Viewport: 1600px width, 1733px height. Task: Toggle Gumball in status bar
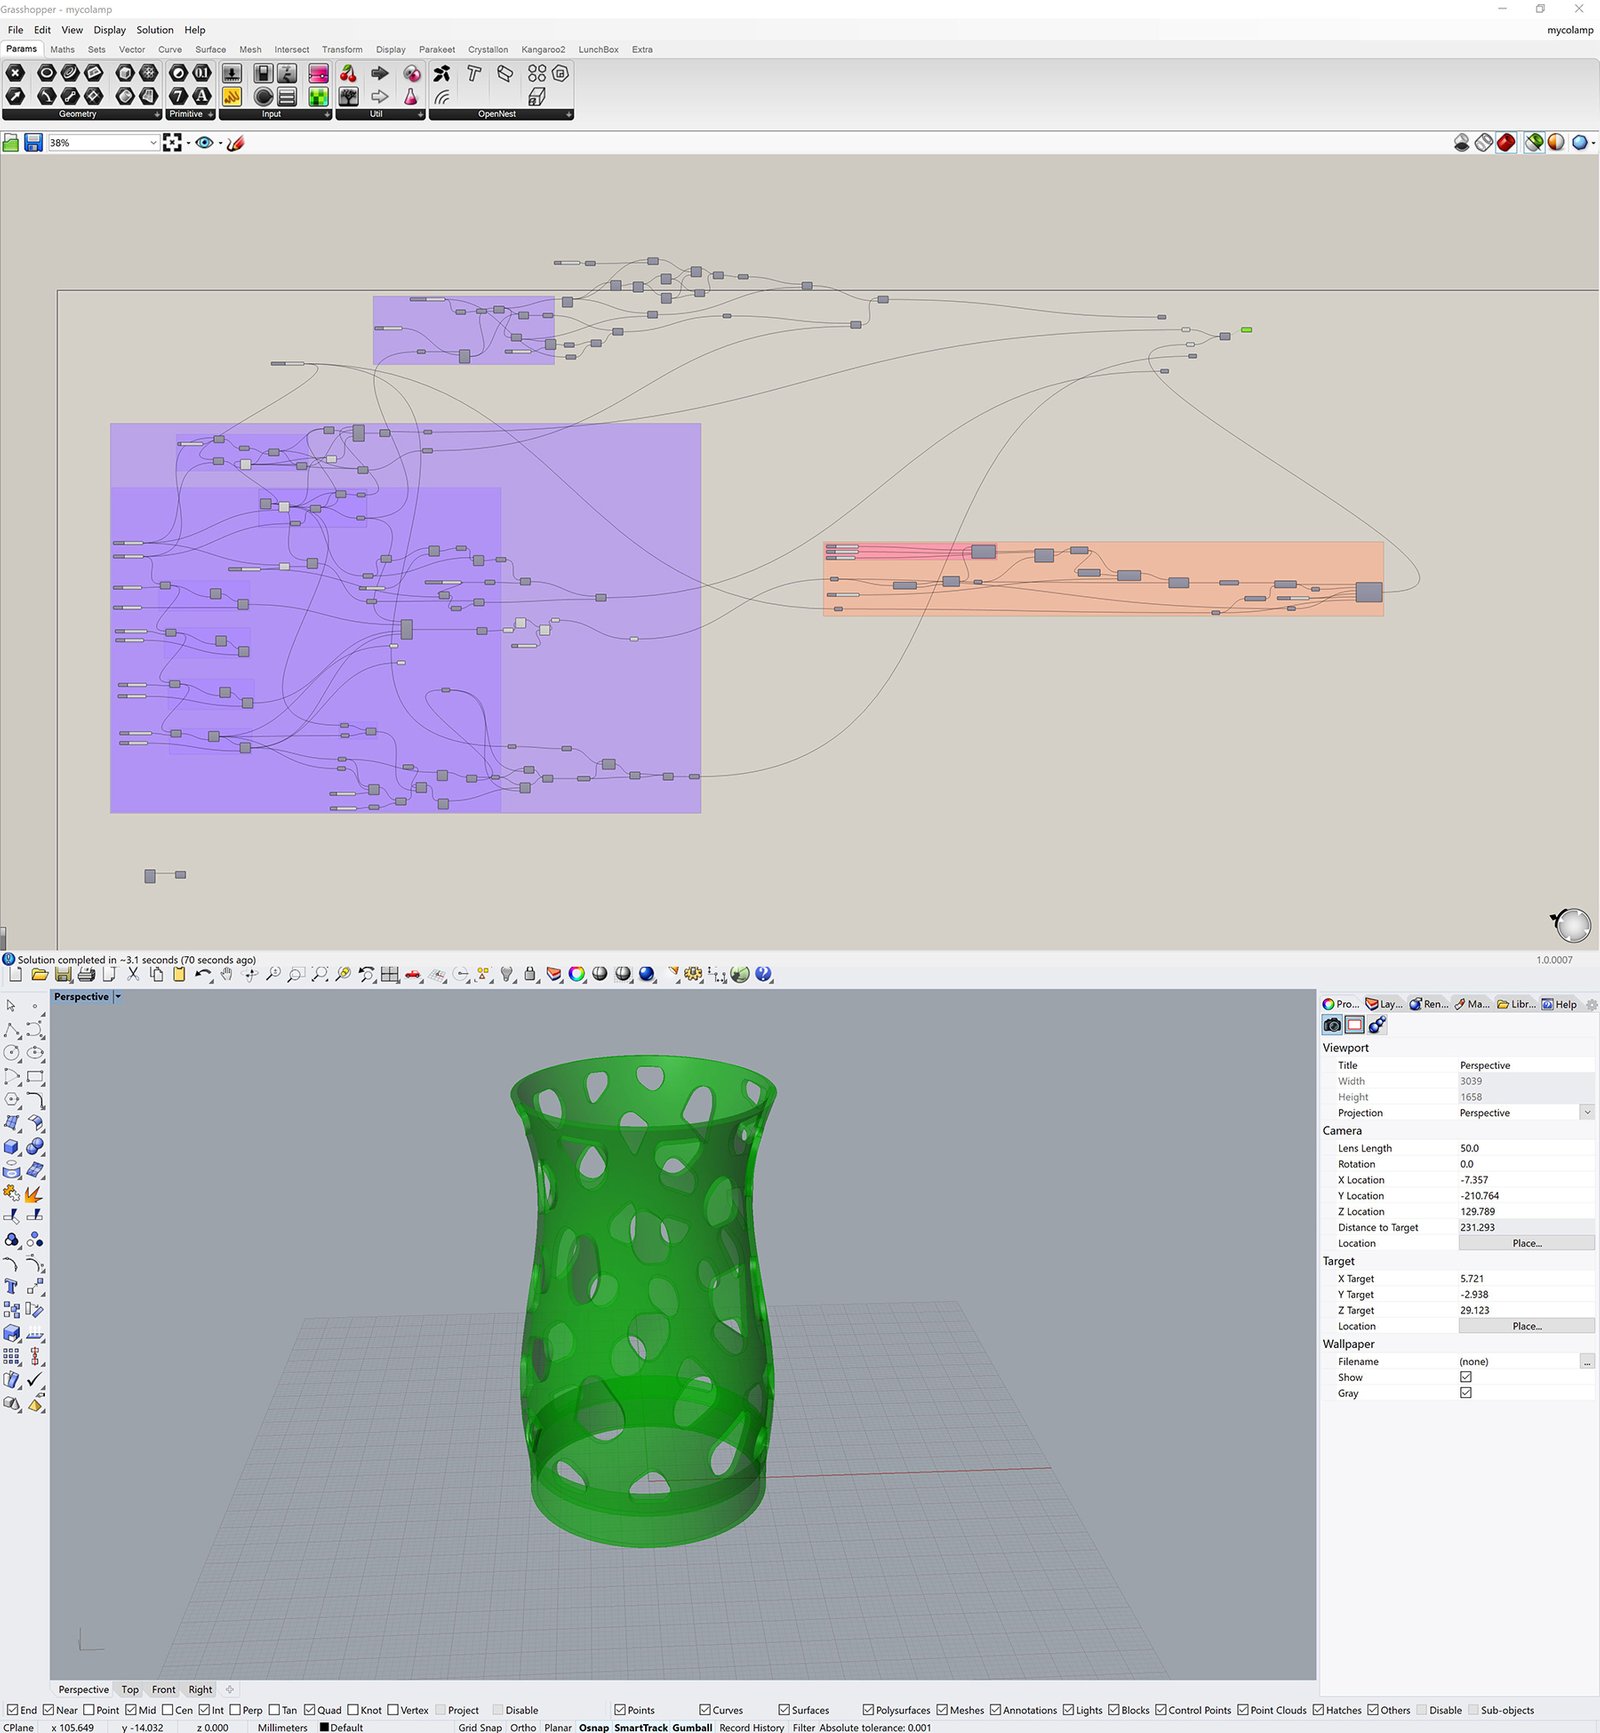692,1727
